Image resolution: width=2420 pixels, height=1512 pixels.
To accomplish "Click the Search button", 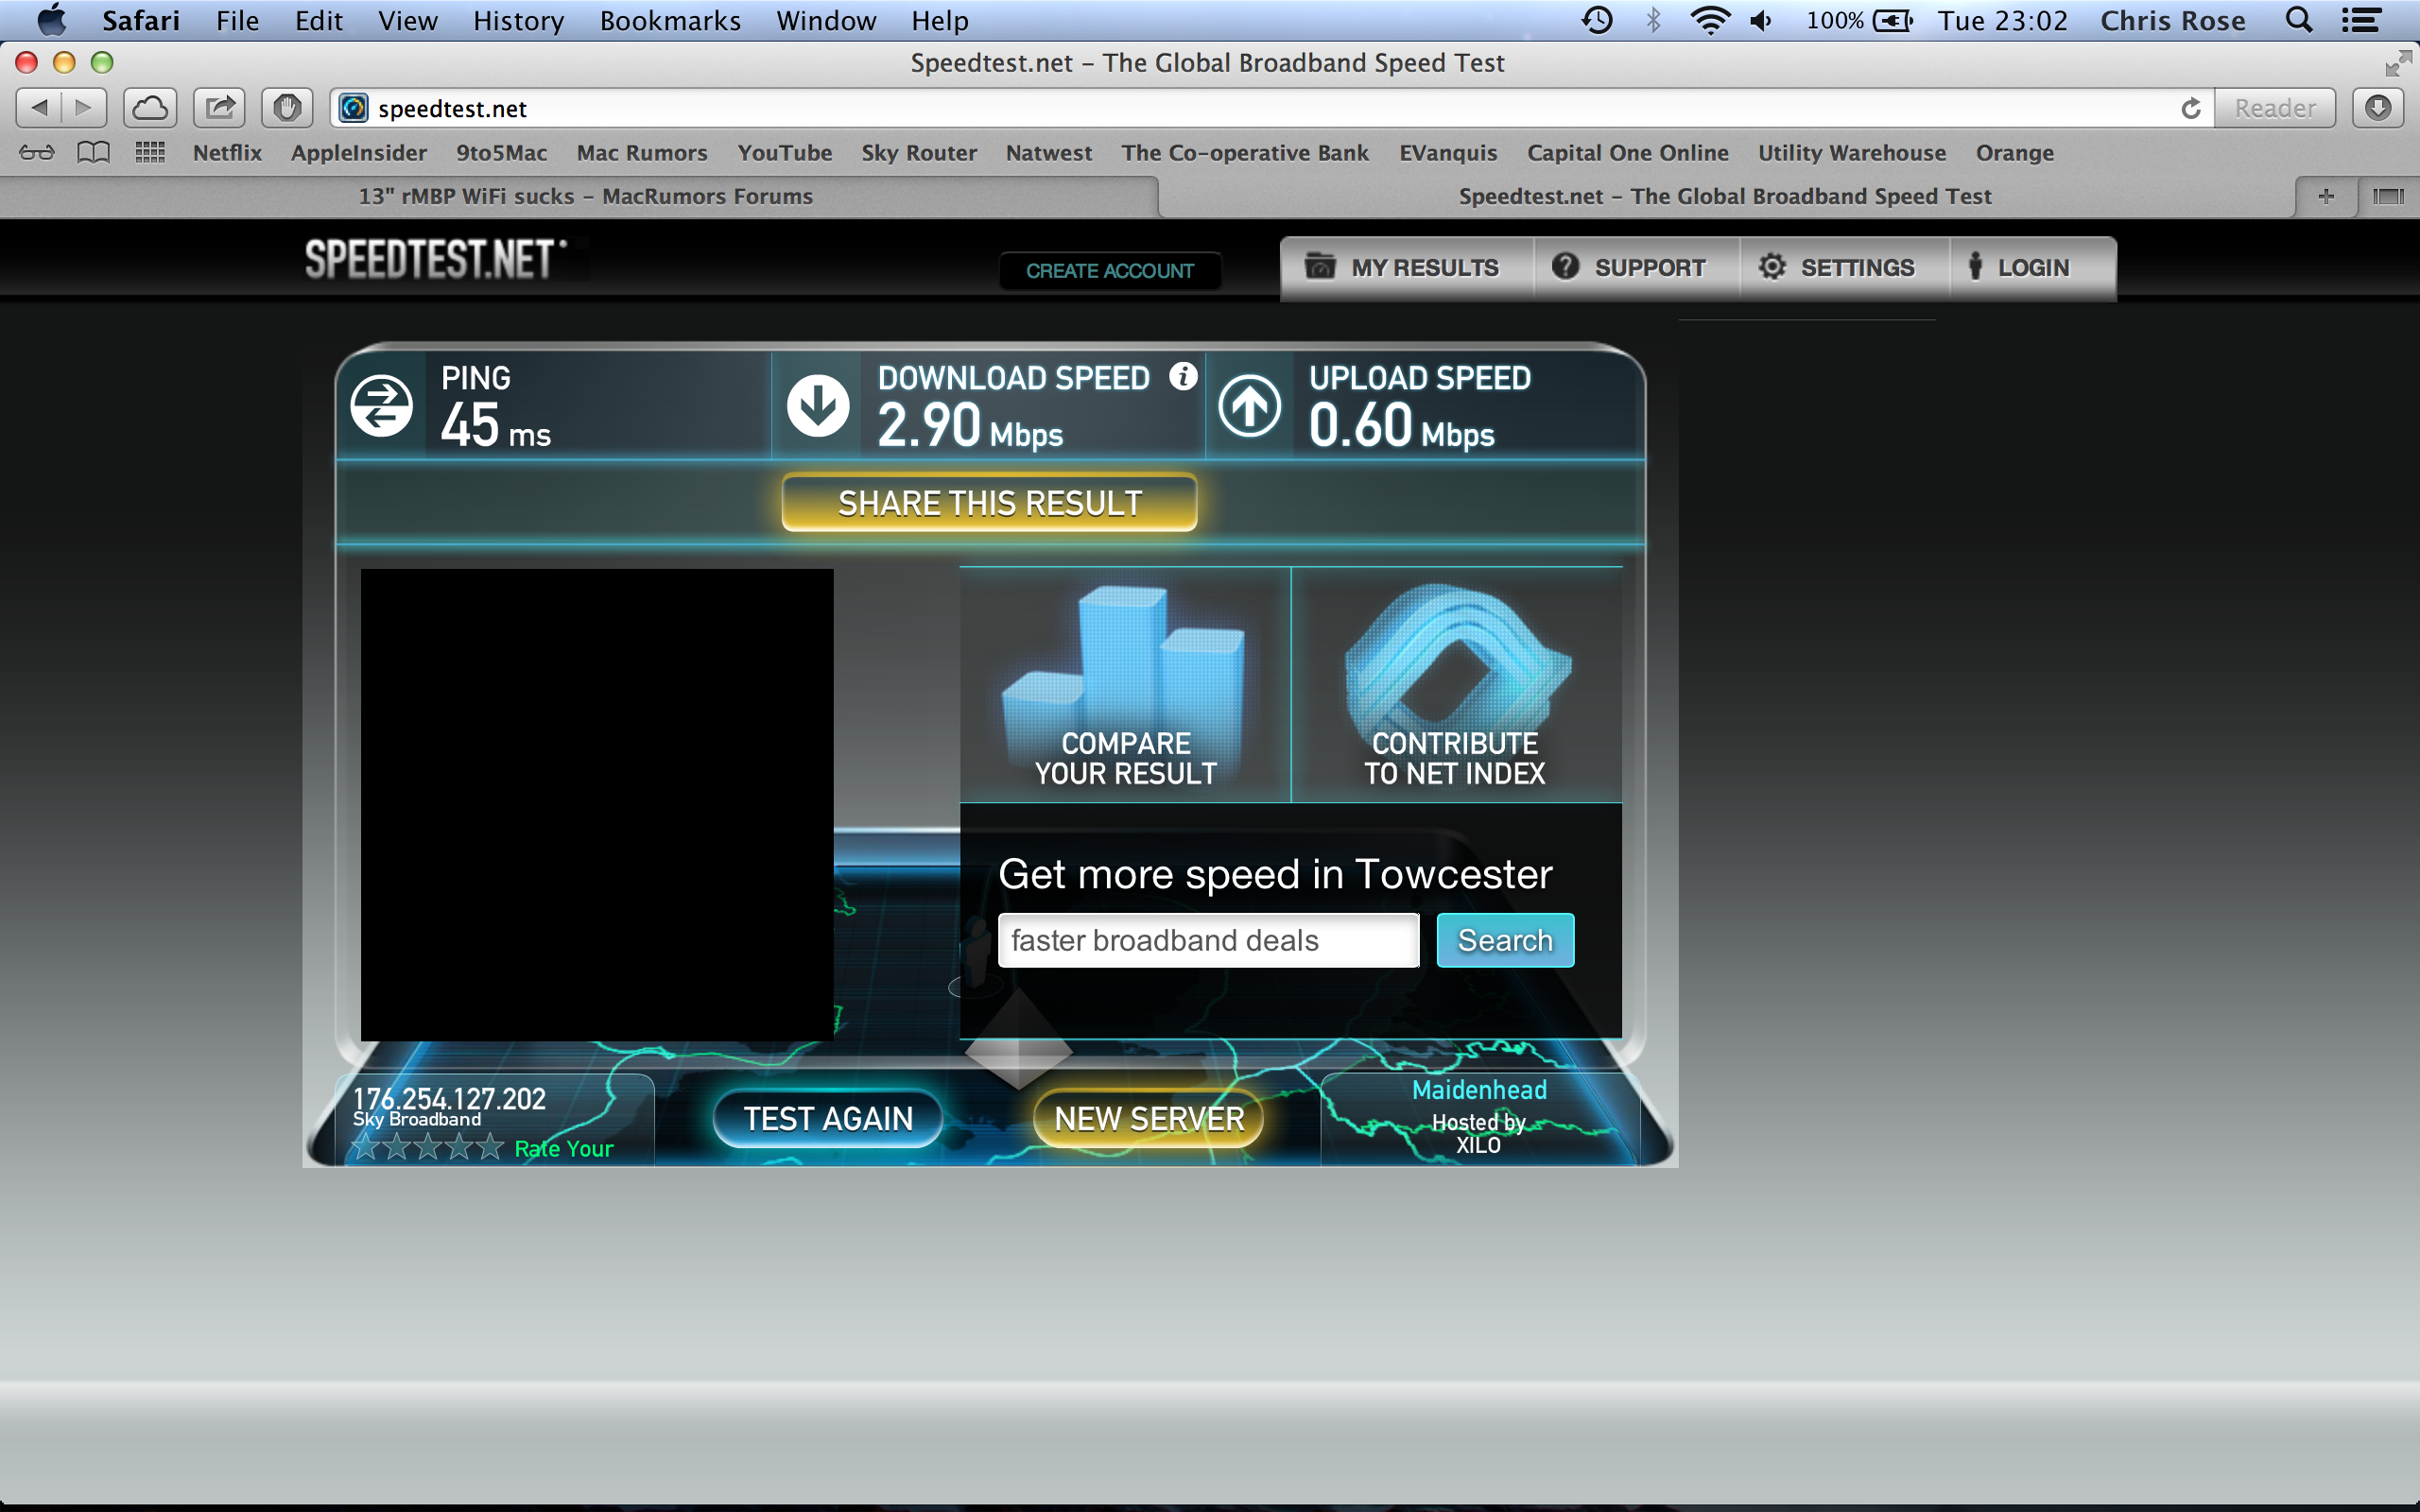I will tap(1505, 940).
